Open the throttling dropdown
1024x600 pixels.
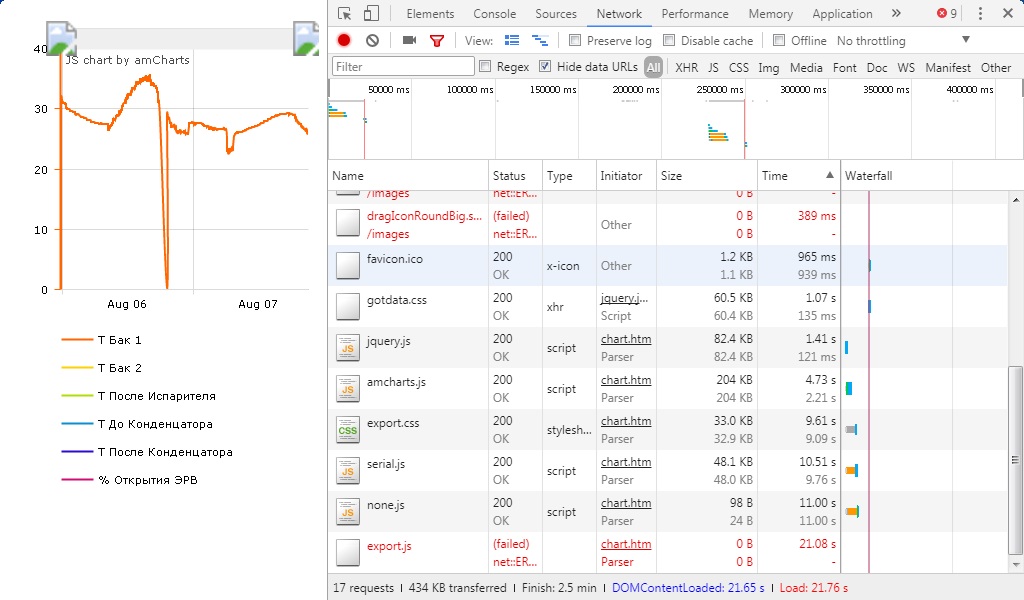(966, 40)
